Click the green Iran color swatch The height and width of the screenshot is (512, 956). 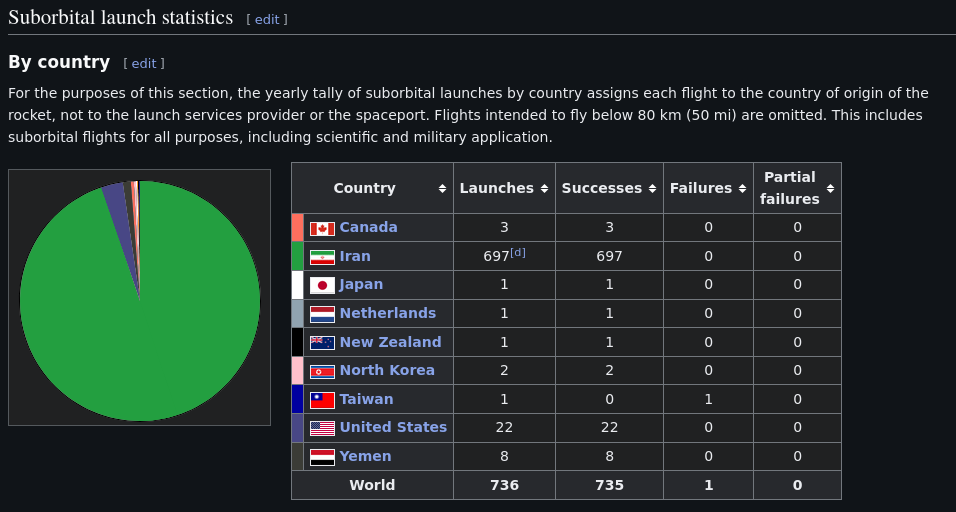(x=297, y=256)
